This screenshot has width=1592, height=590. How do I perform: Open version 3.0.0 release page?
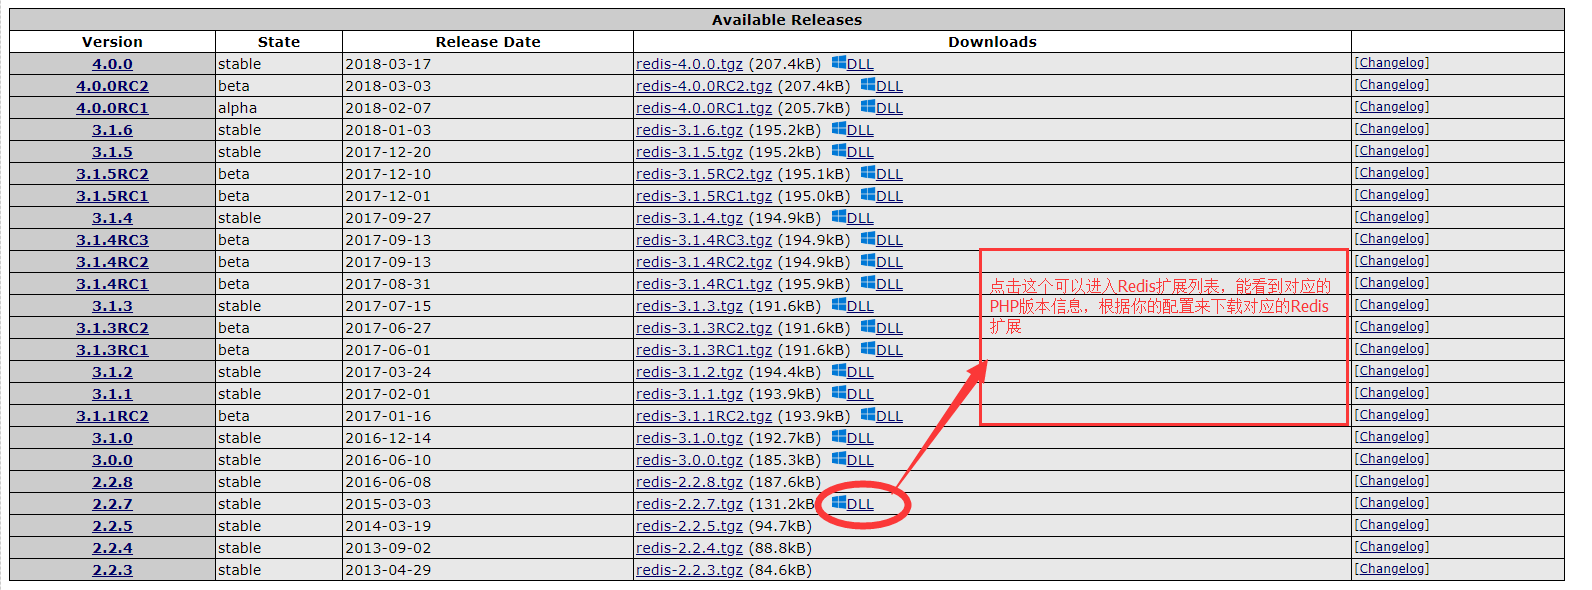[x=112, y=460]
